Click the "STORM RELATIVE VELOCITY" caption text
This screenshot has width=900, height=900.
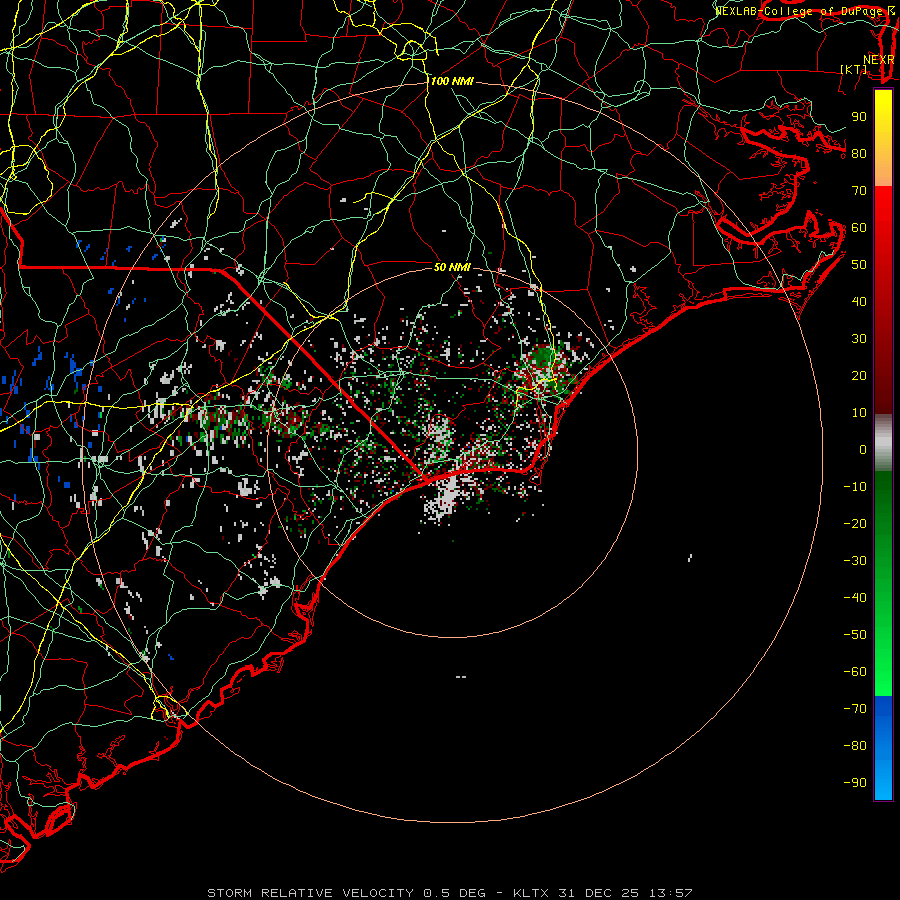tap(311, 893)
